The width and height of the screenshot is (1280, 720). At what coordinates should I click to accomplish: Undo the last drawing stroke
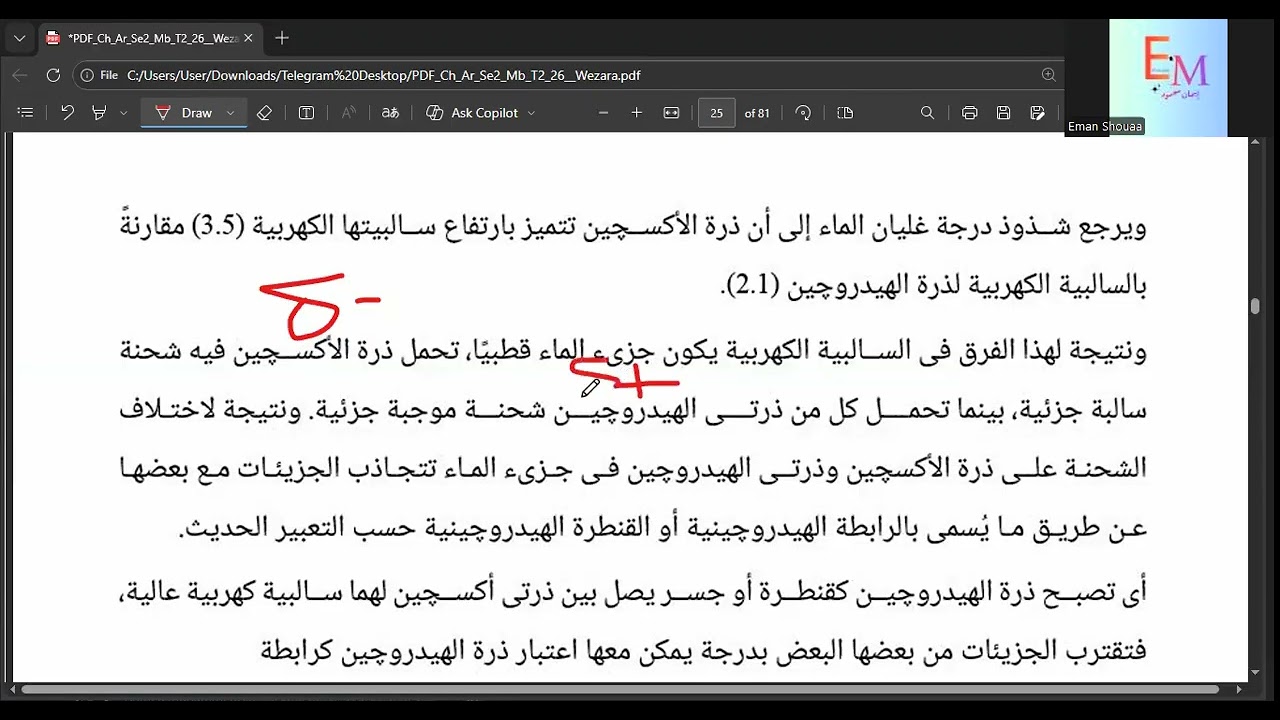[67, 113]
